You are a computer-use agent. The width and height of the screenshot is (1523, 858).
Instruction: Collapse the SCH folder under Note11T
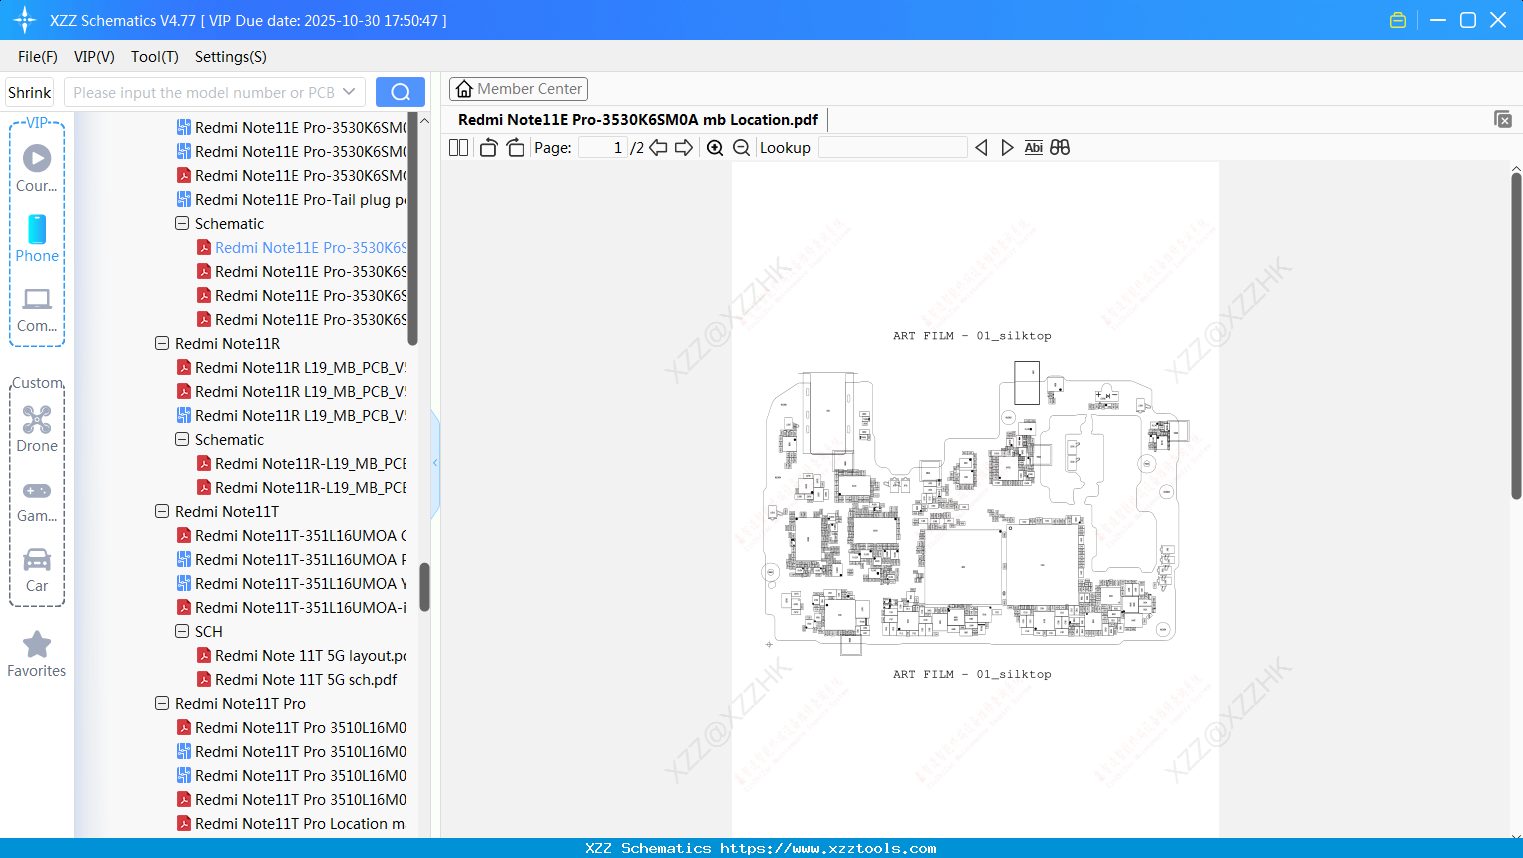point(182,631)
